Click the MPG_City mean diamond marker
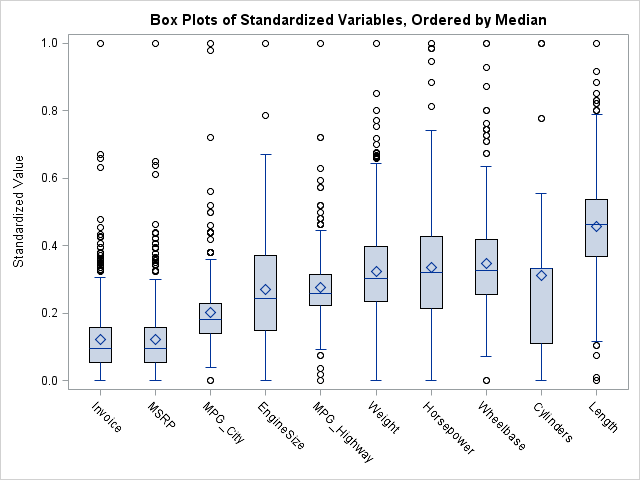Viewport: 640px width, 480px height. (x=210, y=312)
